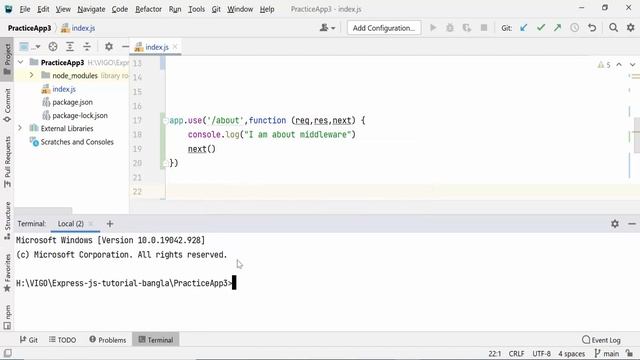The image size is (640, 360).
Task: Click PracticeApp3 breadcrumb in navigation bar
Action: pyautogui.click(x=29, y=28)
